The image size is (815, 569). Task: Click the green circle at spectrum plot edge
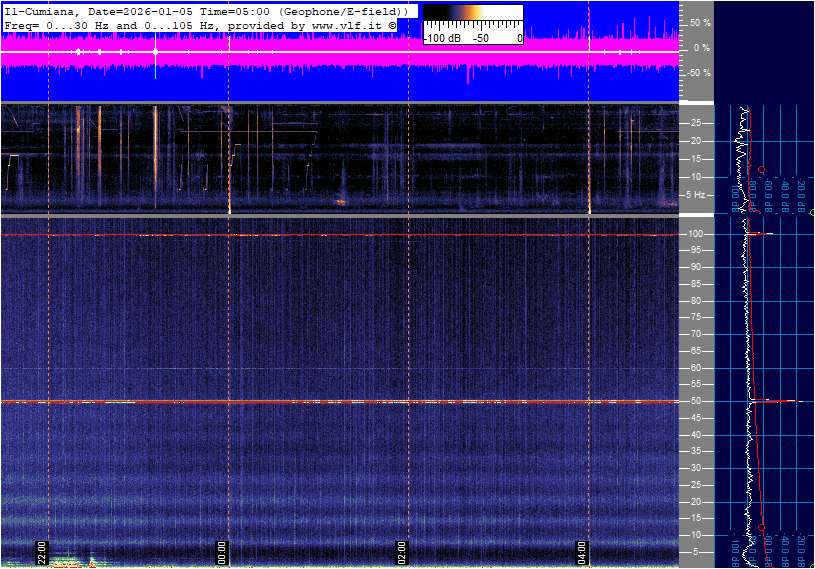(812, 212)
